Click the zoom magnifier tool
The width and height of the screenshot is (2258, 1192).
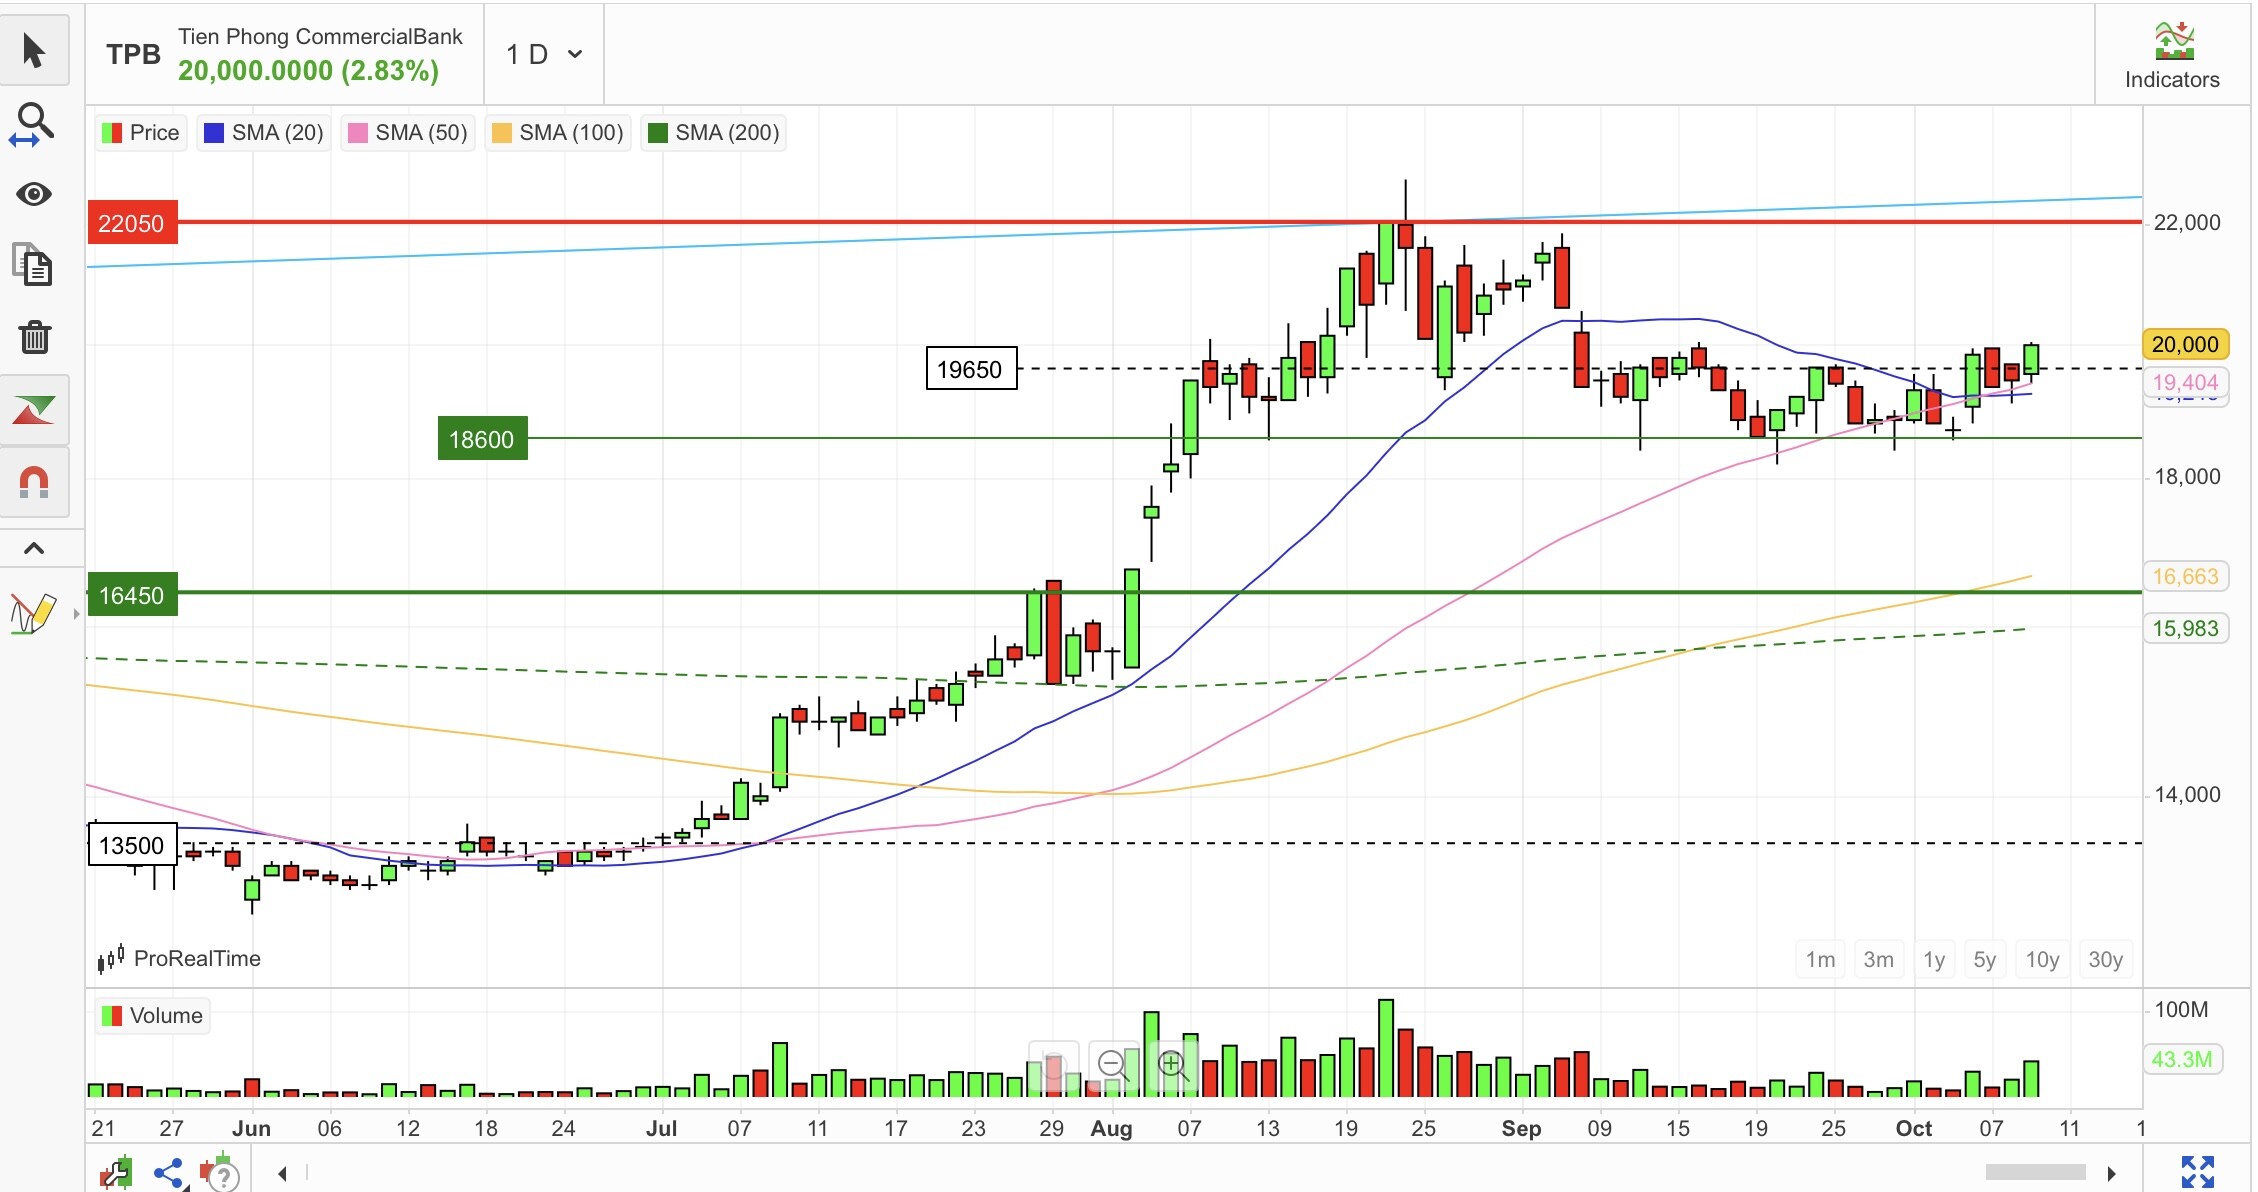point(33,123)
